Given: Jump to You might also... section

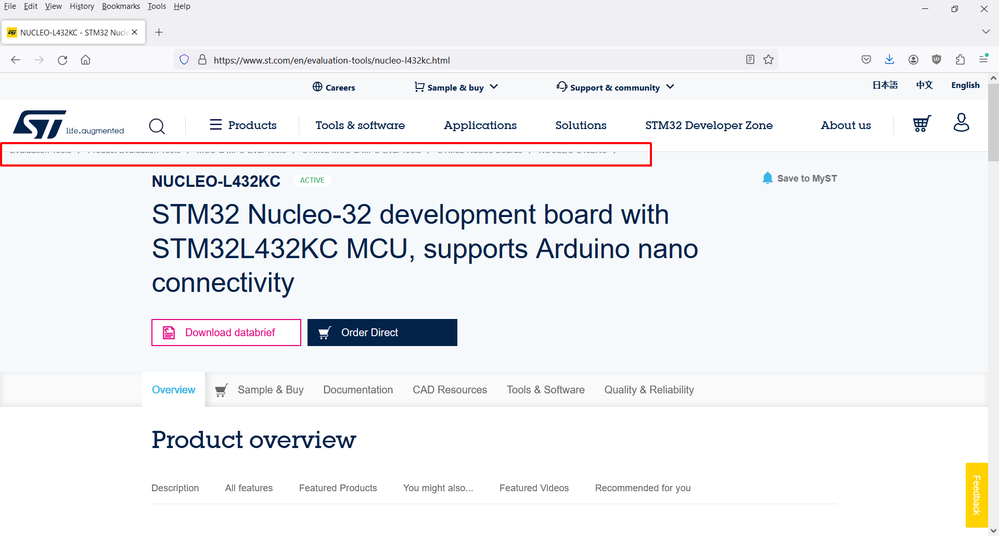Looking at the screenshot, I should click(x=438, y=488).
